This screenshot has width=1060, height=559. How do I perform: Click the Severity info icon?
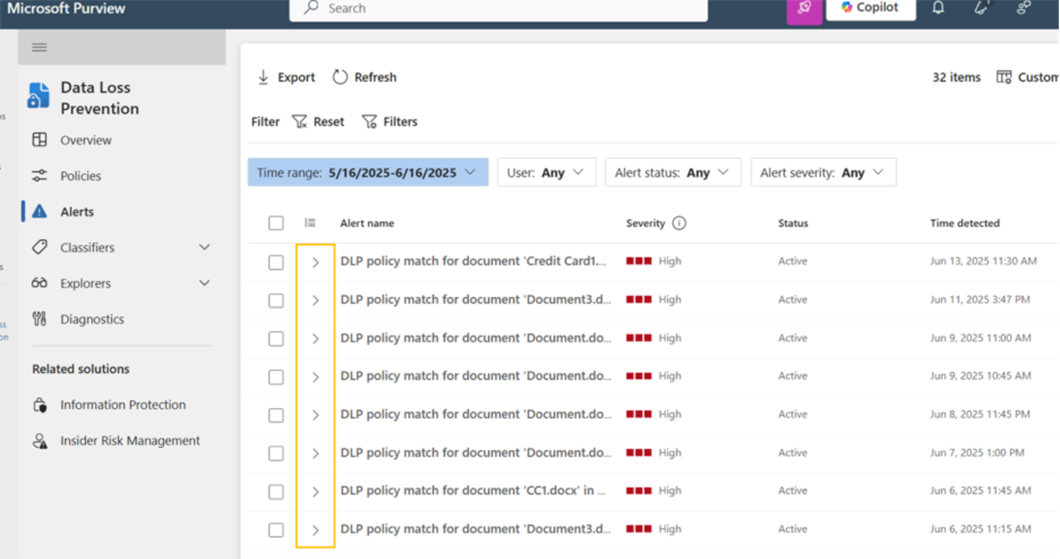(679, 223)
